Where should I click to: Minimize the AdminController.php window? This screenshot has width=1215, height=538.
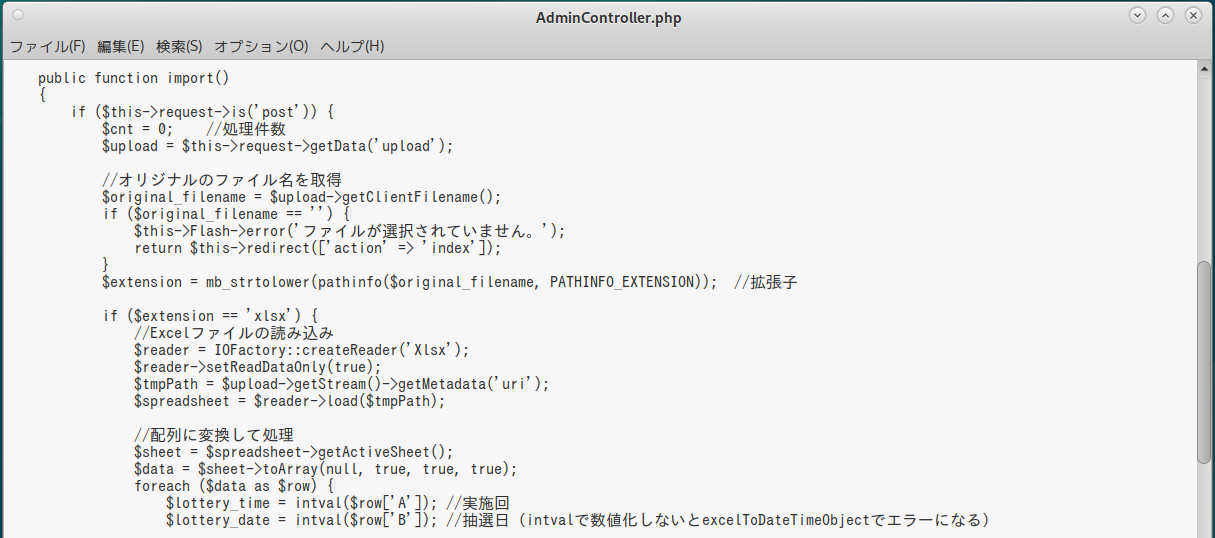1137,16
